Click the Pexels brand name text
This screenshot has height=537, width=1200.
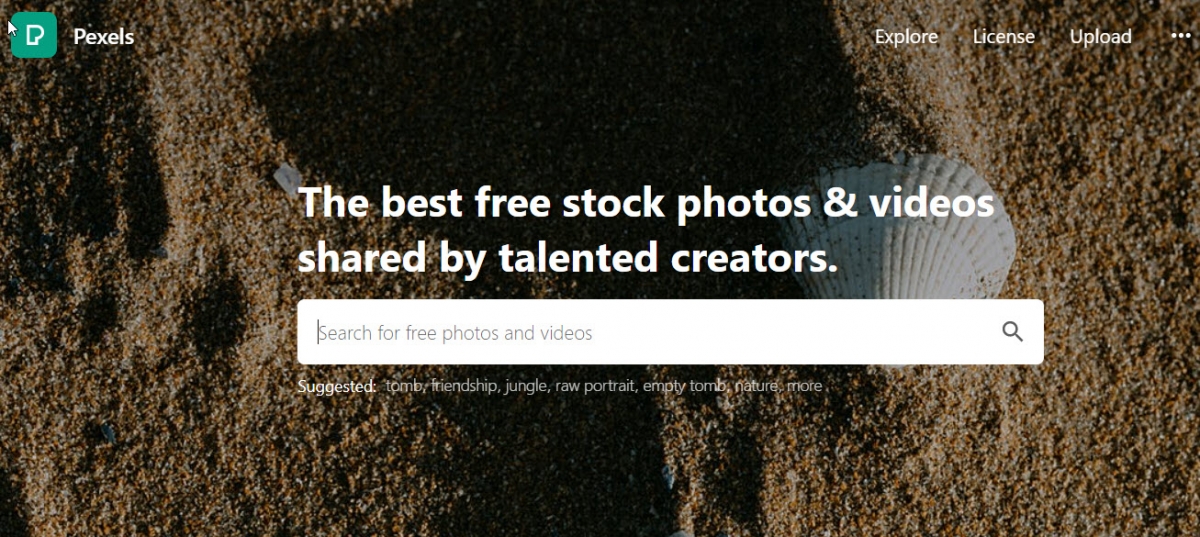coord(103,37)
